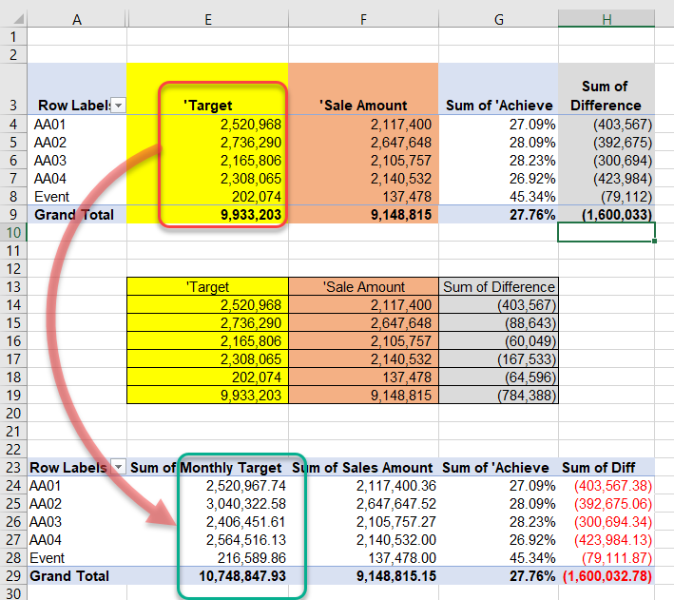Click row 29 header number
Viewport: 674px width, 600px height.
pos(14,577)
